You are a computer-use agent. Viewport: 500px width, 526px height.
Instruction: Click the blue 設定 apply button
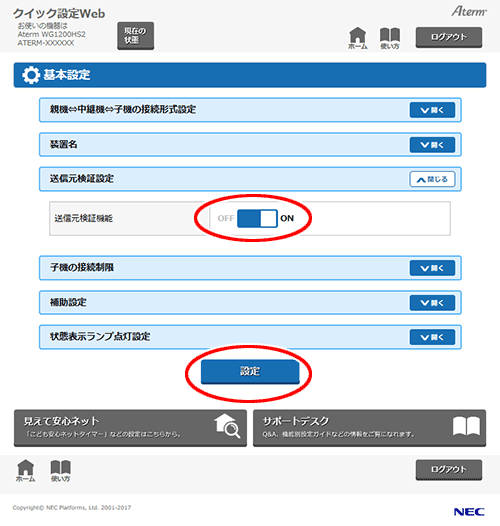(x=250, y=371)
